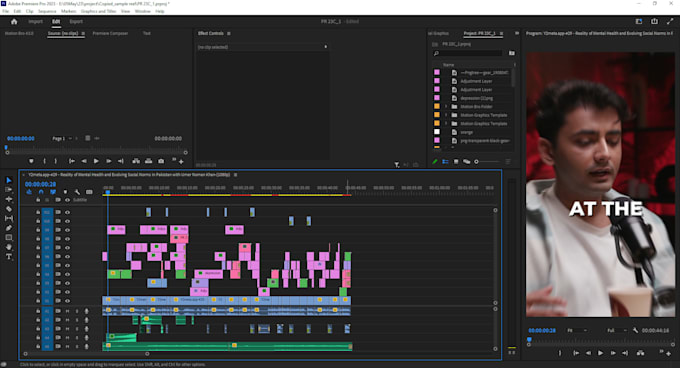Toggle nest-or-individual-clips insert mode in timeline
This screenshot has height=368, width=680.
pyautogui.click(x=29, y=192)
